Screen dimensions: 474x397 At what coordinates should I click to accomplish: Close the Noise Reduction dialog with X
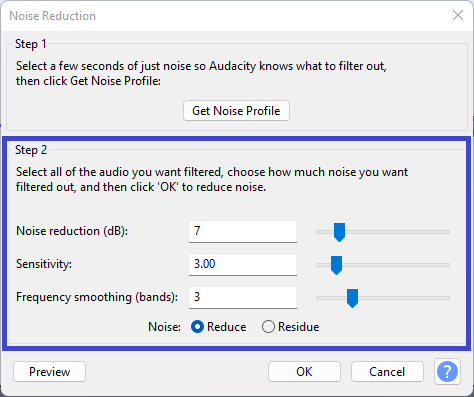[458, 15]
